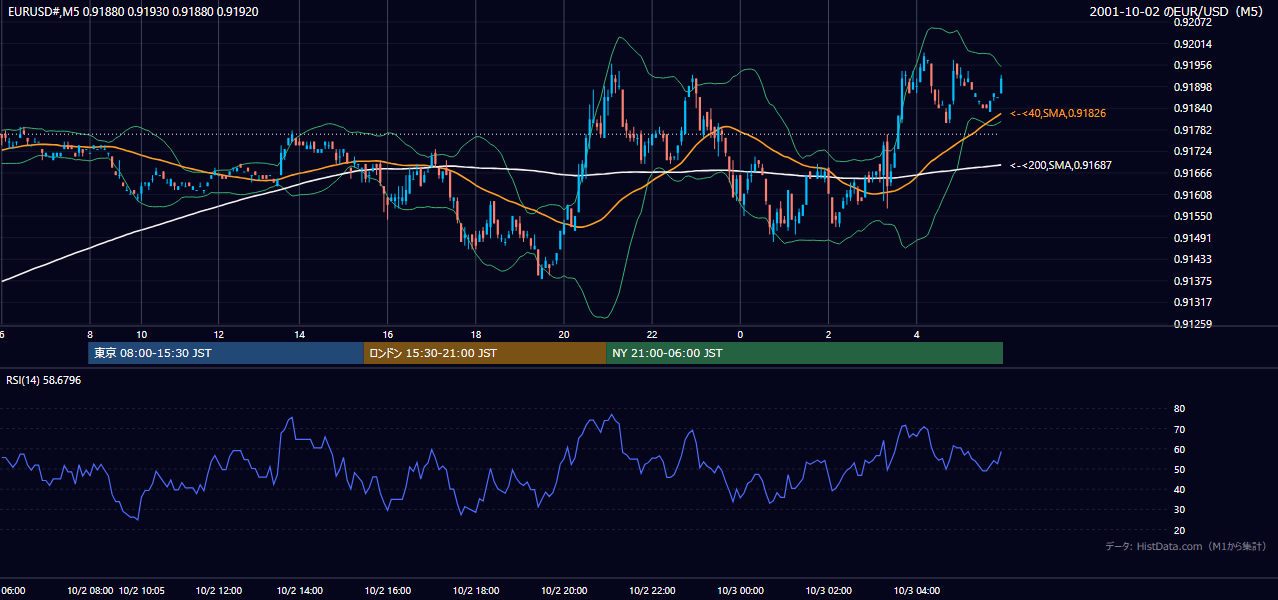Click the 10/2 14:00 time axis label

[x=300, y=591]
